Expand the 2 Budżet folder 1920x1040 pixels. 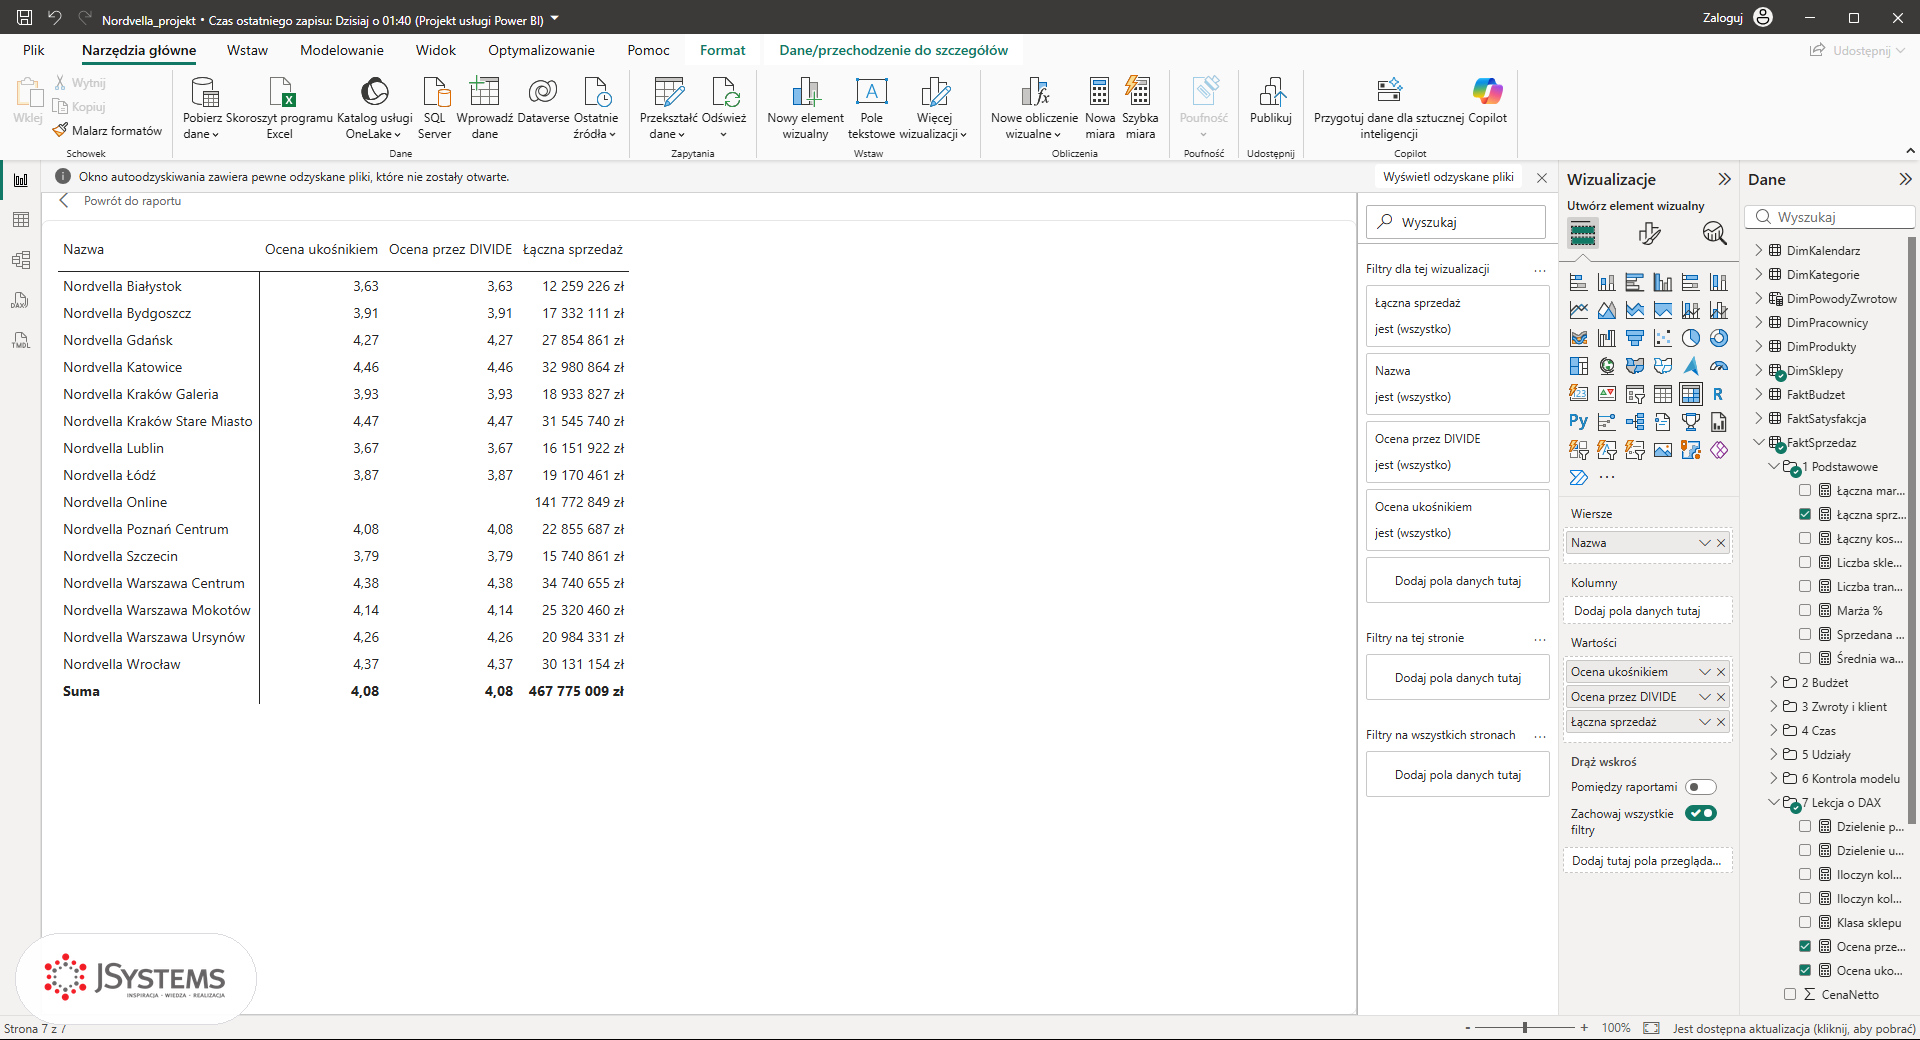(1774, 682)
